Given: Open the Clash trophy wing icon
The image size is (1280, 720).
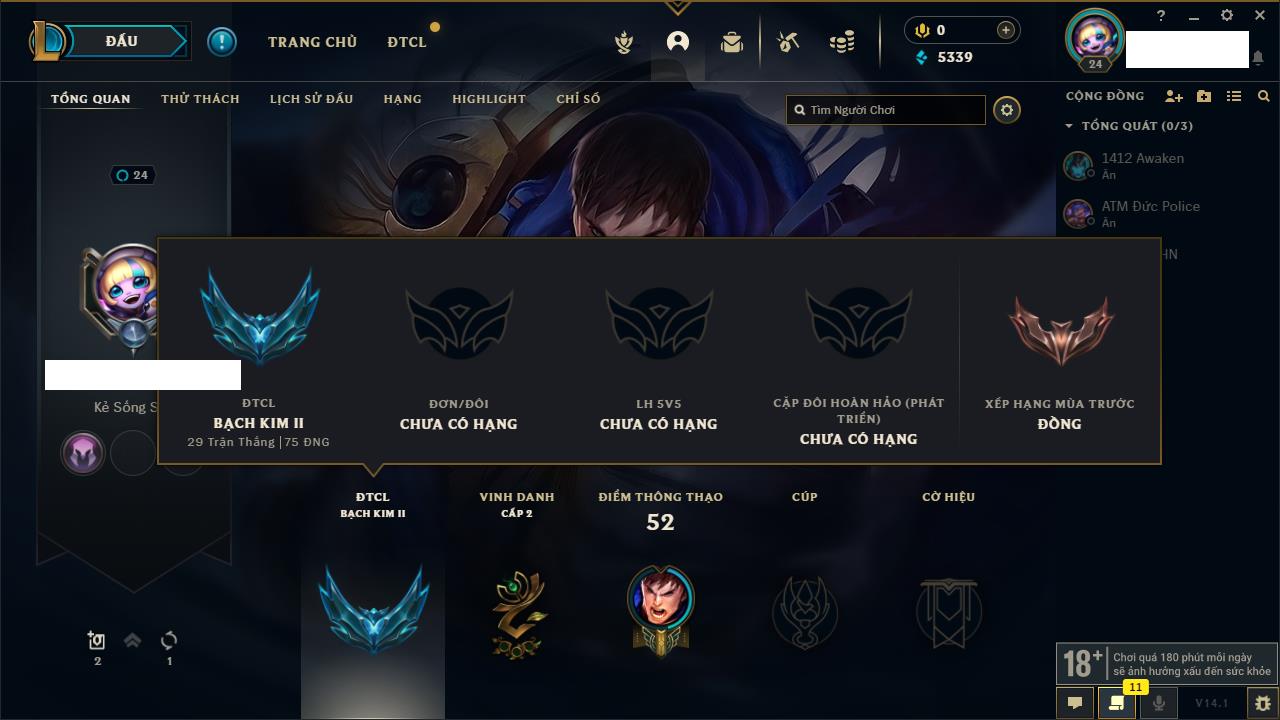Looking at the screenshot, I should pyautogui.click(x=624, y=42).
